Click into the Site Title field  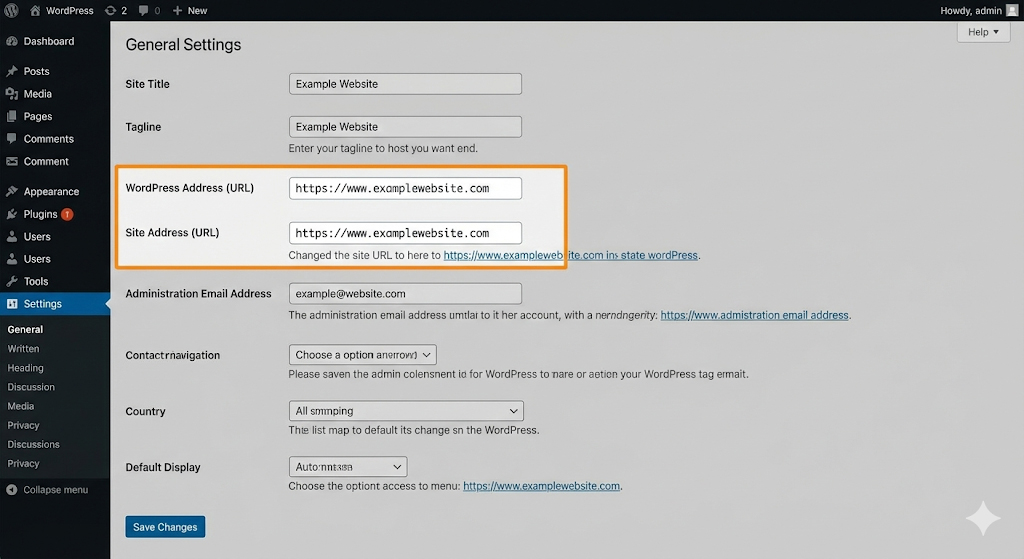point(405,84)
